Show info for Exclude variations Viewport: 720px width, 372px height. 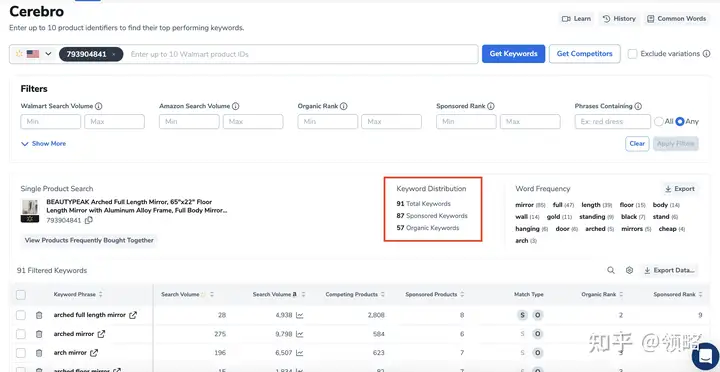[x=705, y=54]
